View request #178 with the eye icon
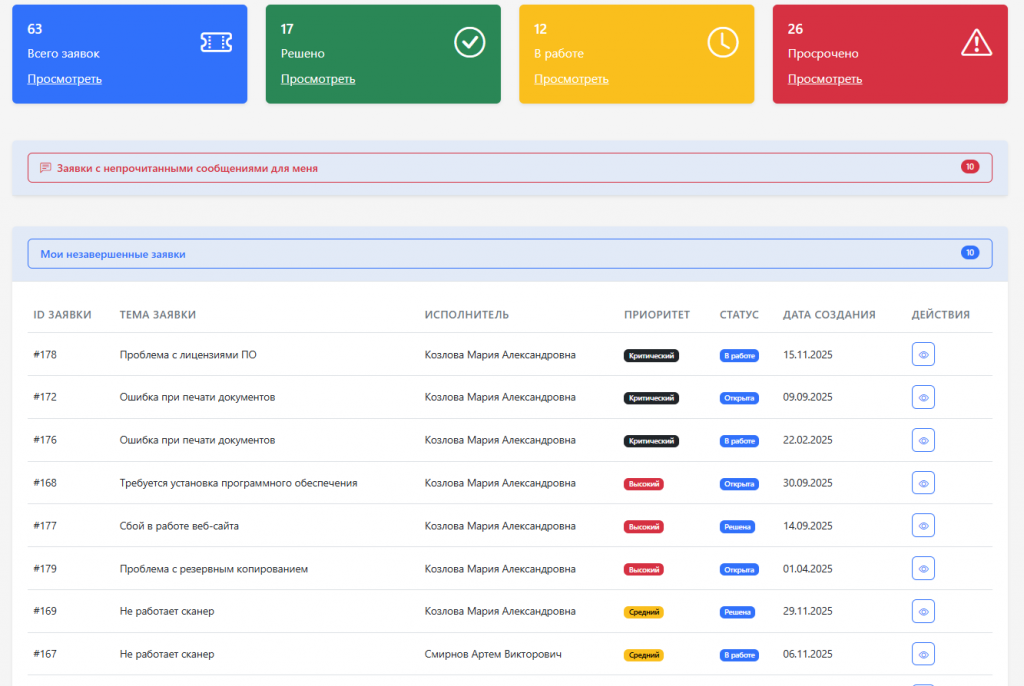Viewport: 1024px width, 686px height. click(x=923, y=355)
